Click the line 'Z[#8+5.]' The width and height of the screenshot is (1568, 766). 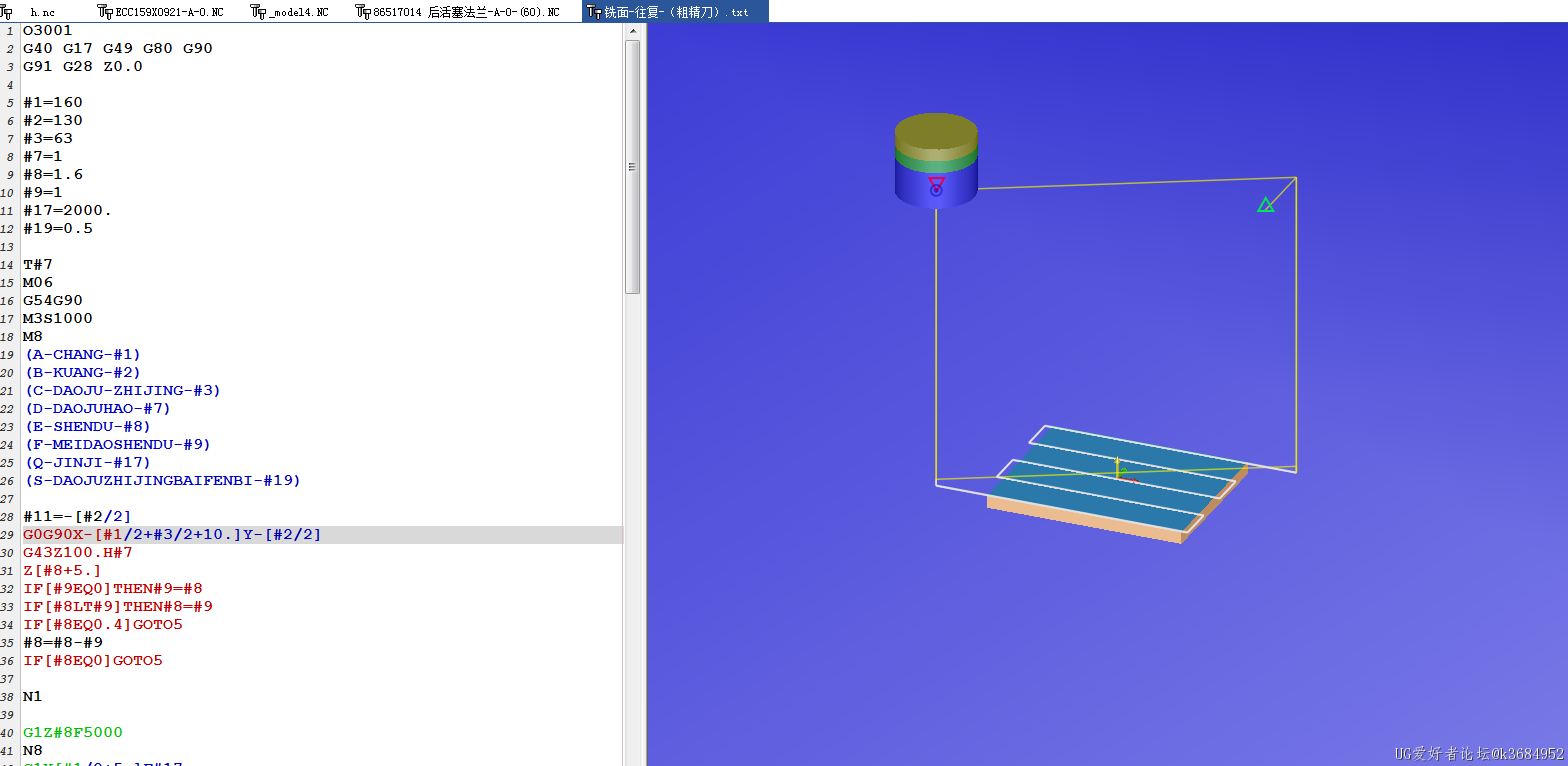click(63, 570)
